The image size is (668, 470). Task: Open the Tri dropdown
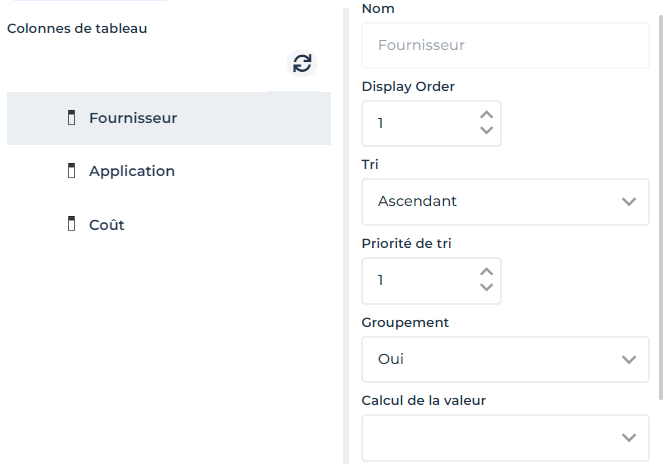point(505,201)
